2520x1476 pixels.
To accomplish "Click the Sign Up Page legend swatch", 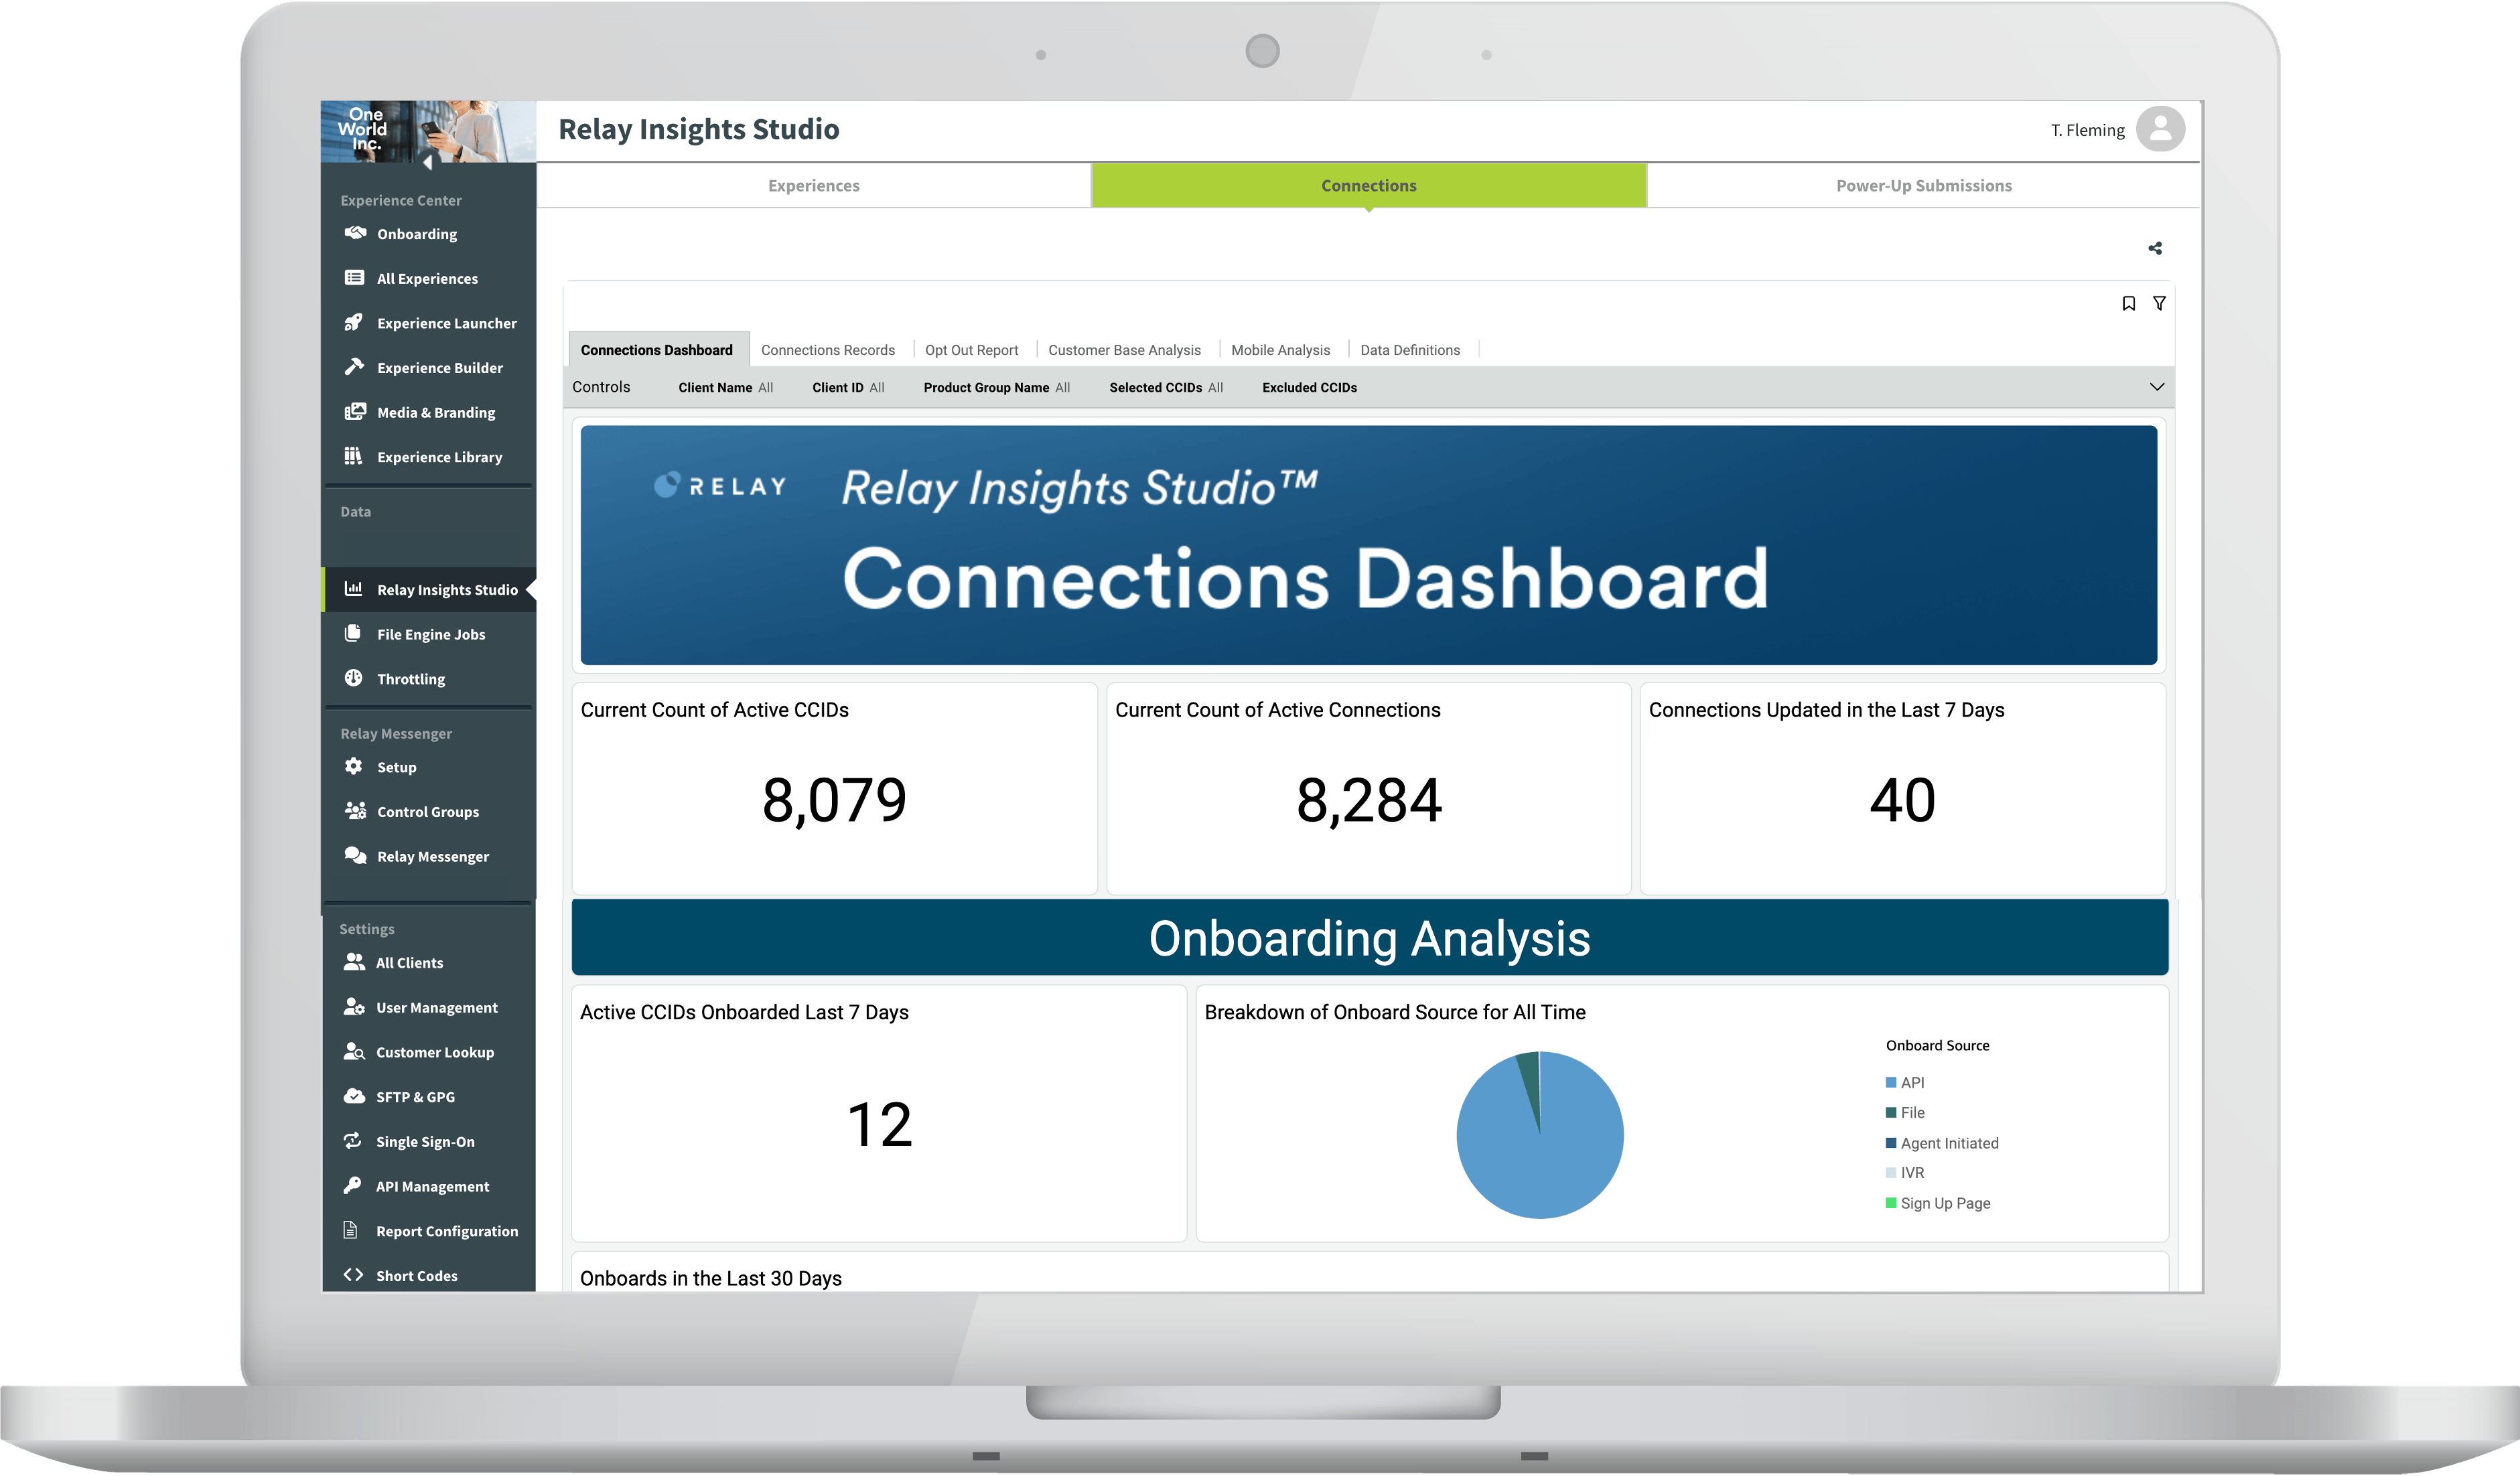I will point(1891,1203).
